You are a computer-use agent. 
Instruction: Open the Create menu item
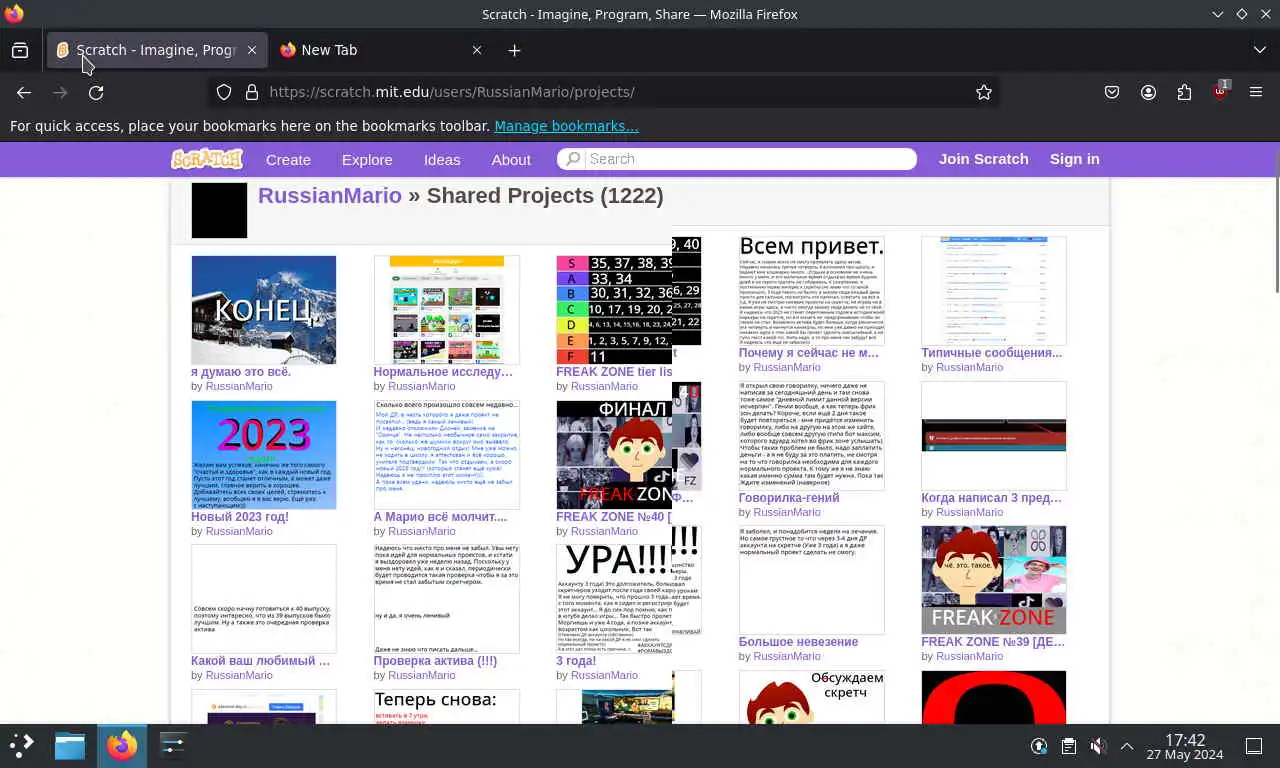(288, 159)
